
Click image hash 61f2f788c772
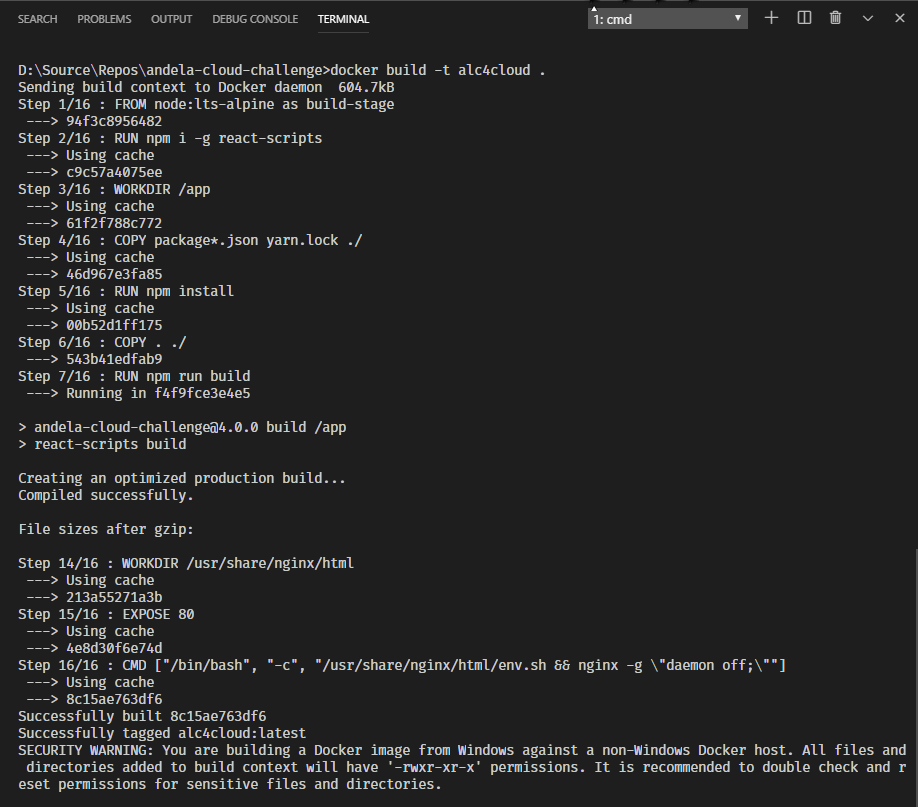[114, 223]
